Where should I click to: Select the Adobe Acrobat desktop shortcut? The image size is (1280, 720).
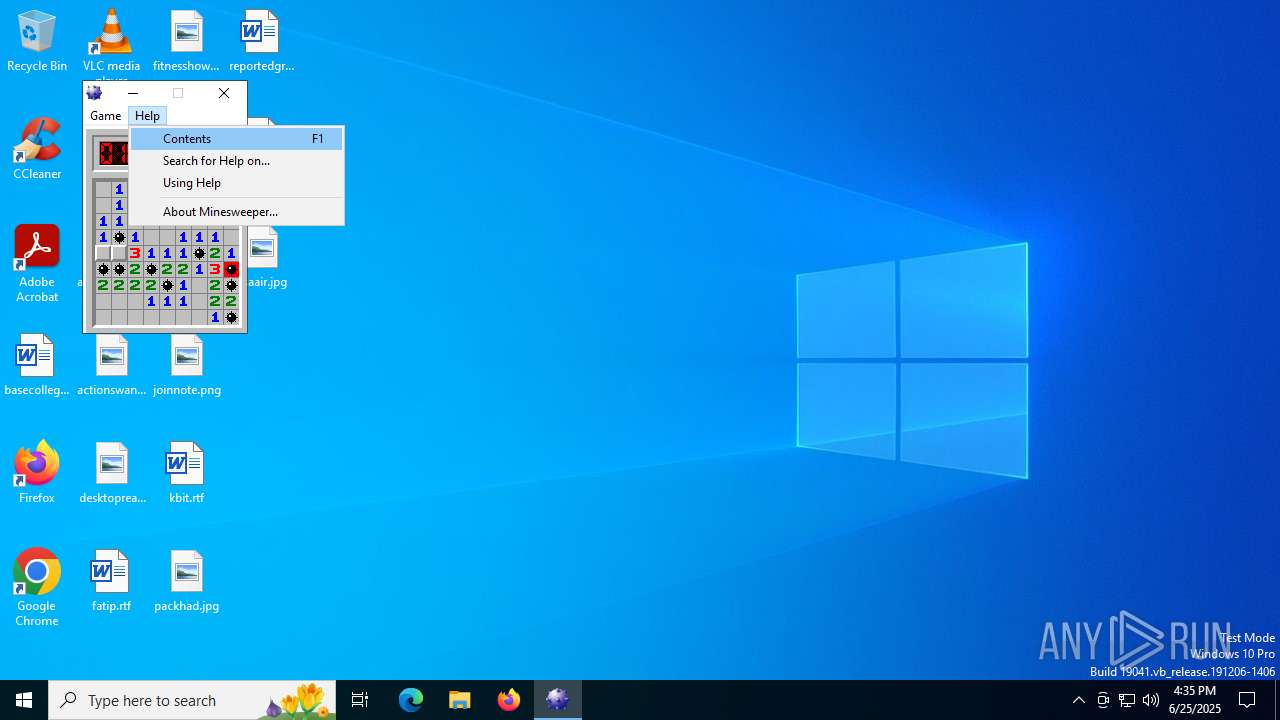pyautogui.click(x=37, y=264)
